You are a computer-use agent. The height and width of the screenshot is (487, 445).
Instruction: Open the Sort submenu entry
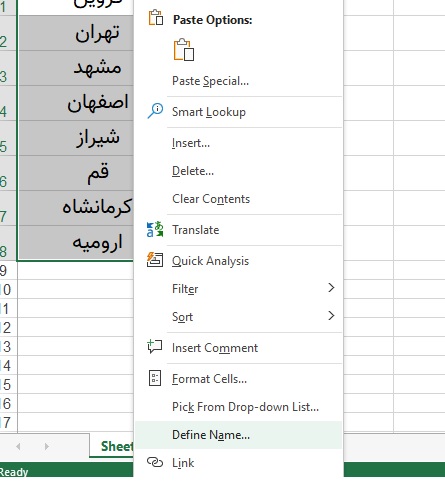coord(238,317)
